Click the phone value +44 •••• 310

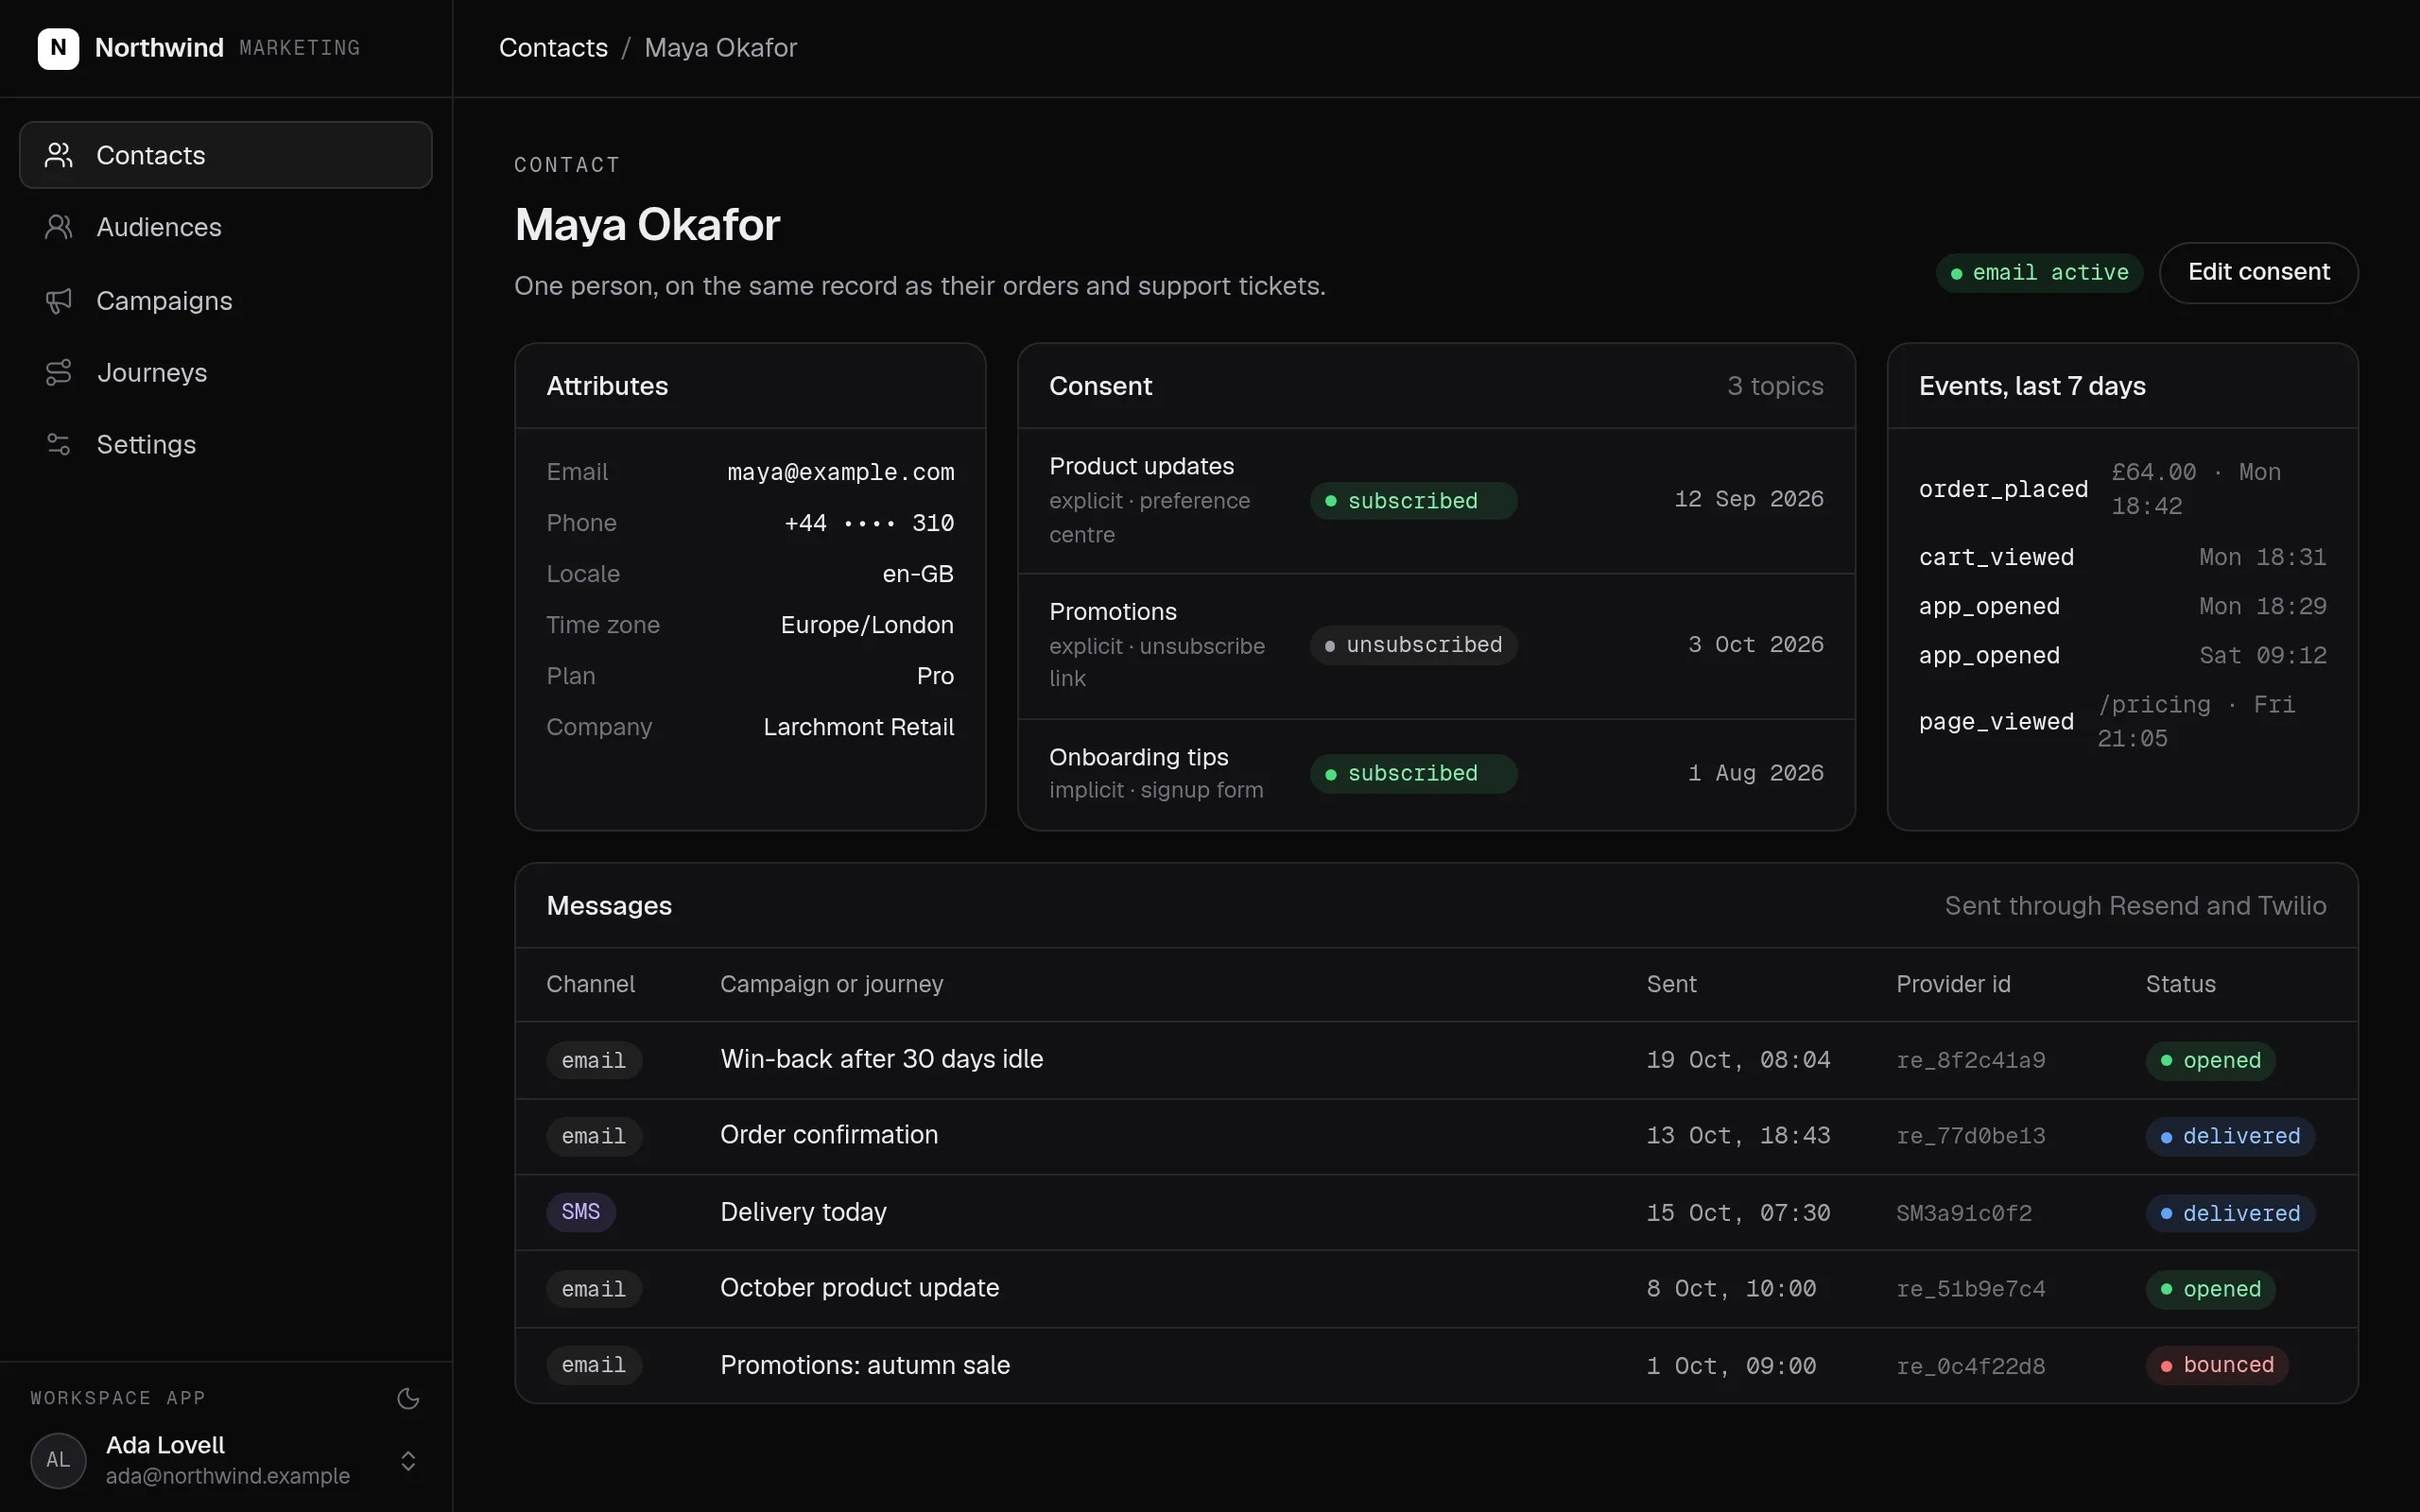869,523
